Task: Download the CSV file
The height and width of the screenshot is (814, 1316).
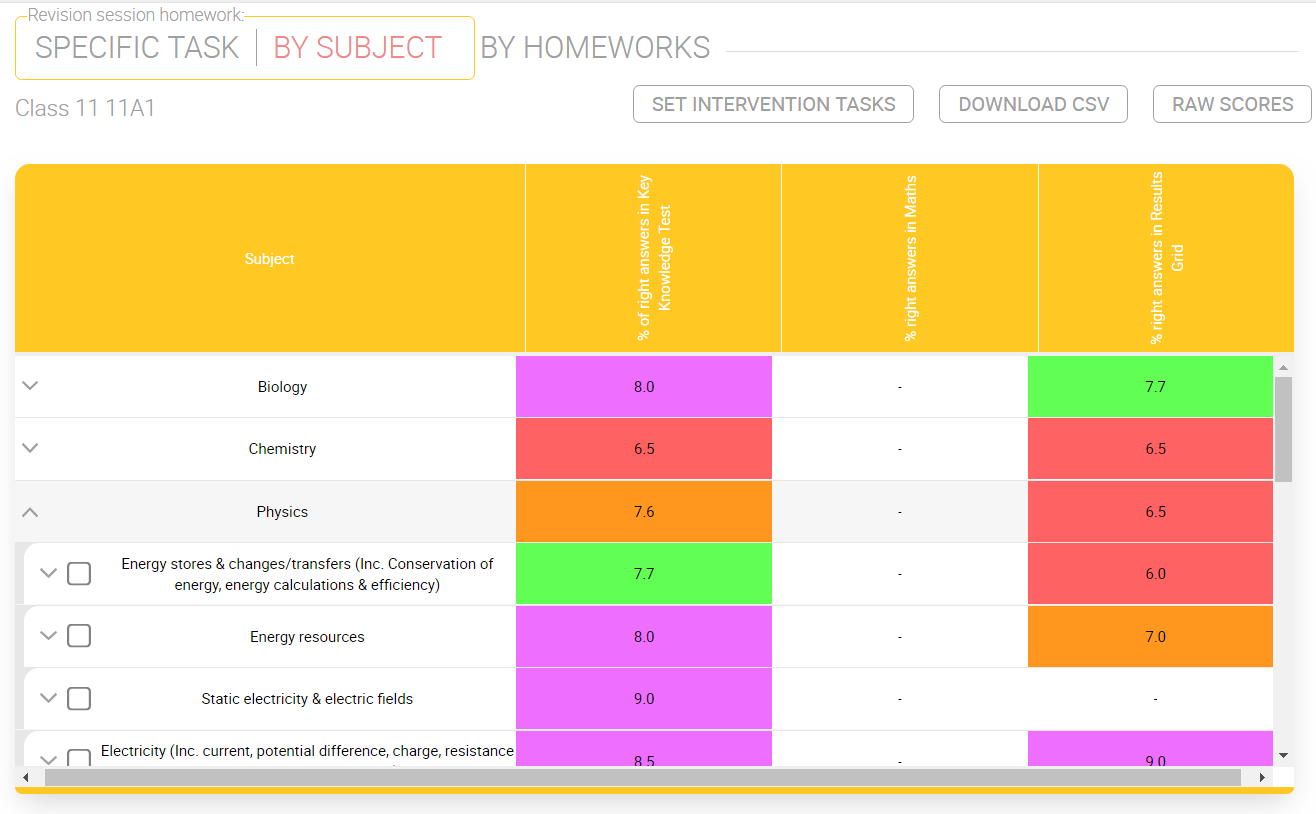Action: [x=1033, y=104]
